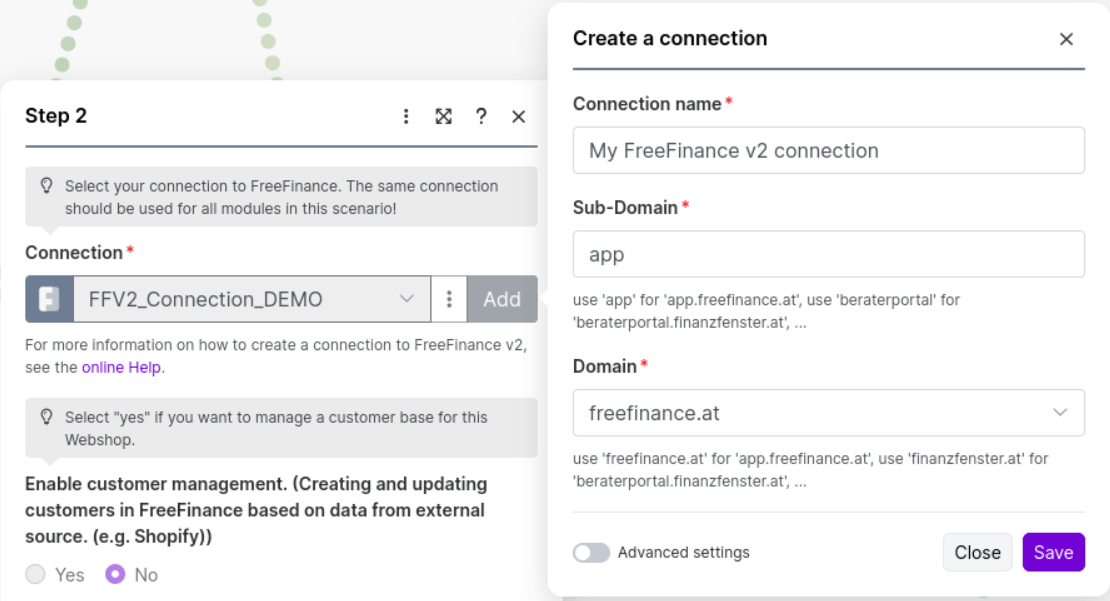1110x601 pixels.
Task: Close the Step 2 panel
Action: [518, 116]
